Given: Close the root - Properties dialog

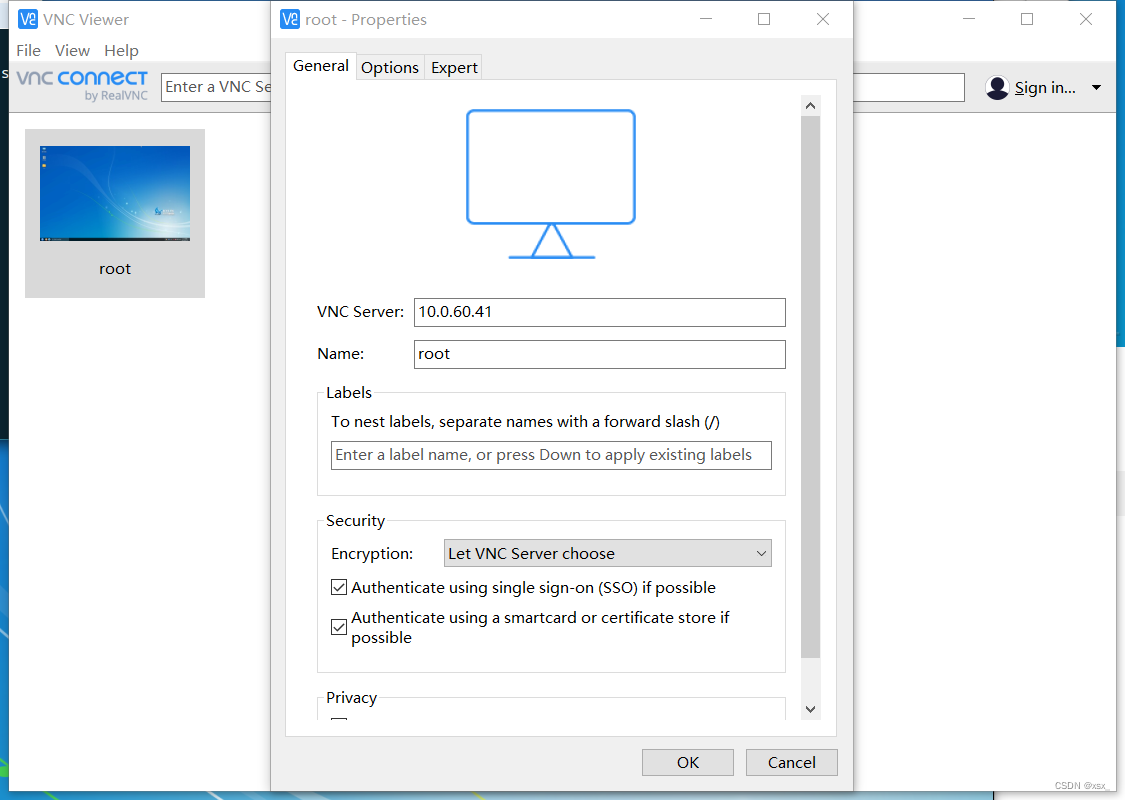Looking at the screenshot, I should click(823, 19).
